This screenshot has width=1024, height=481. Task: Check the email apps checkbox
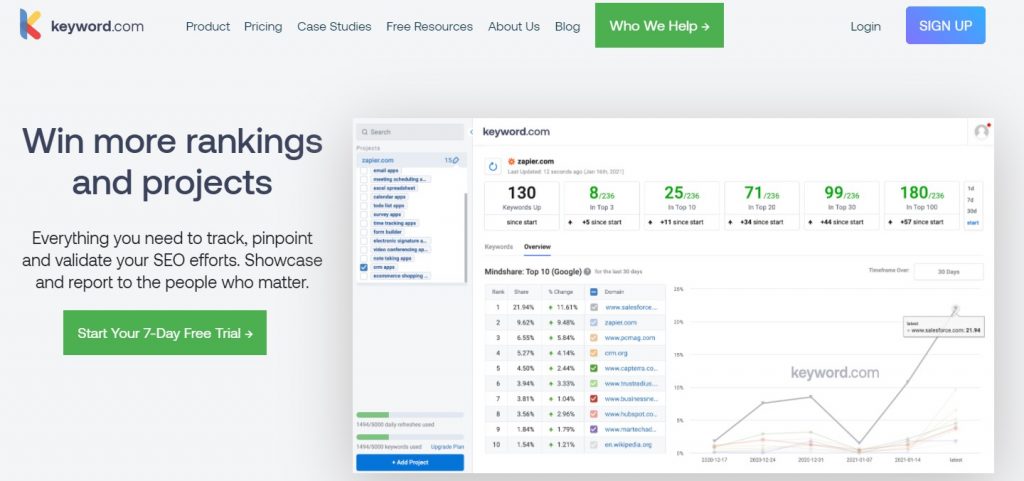pyautogui.click(x=363, y=171)
